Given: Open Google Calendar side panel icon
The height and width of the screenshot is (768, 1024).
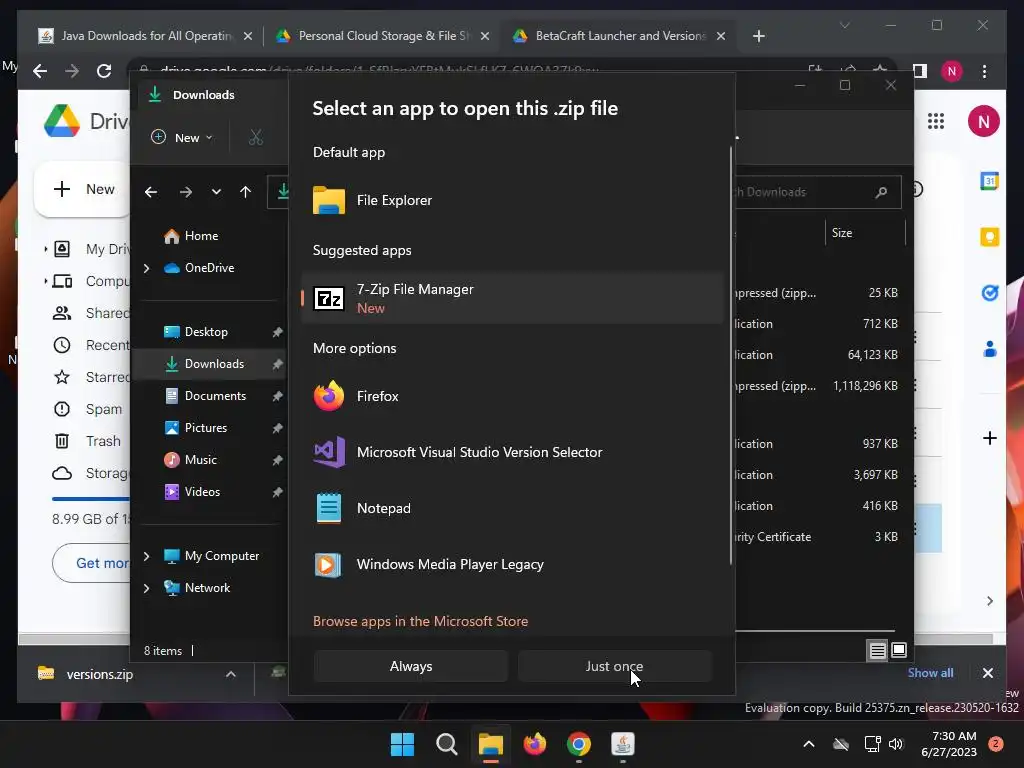Looking at the screenshot, I should (989, 181).
